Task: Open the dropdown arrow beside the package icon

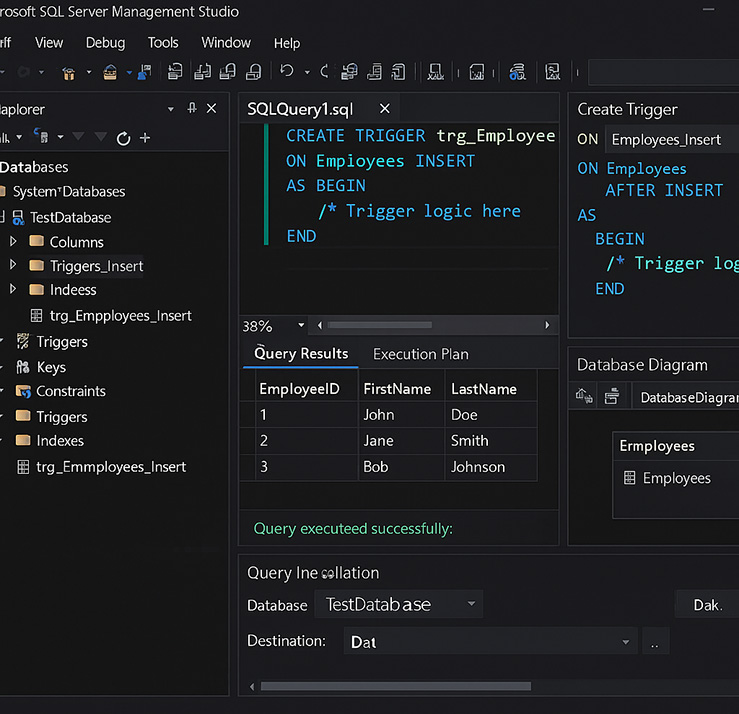Action: (x=89, y=73)
